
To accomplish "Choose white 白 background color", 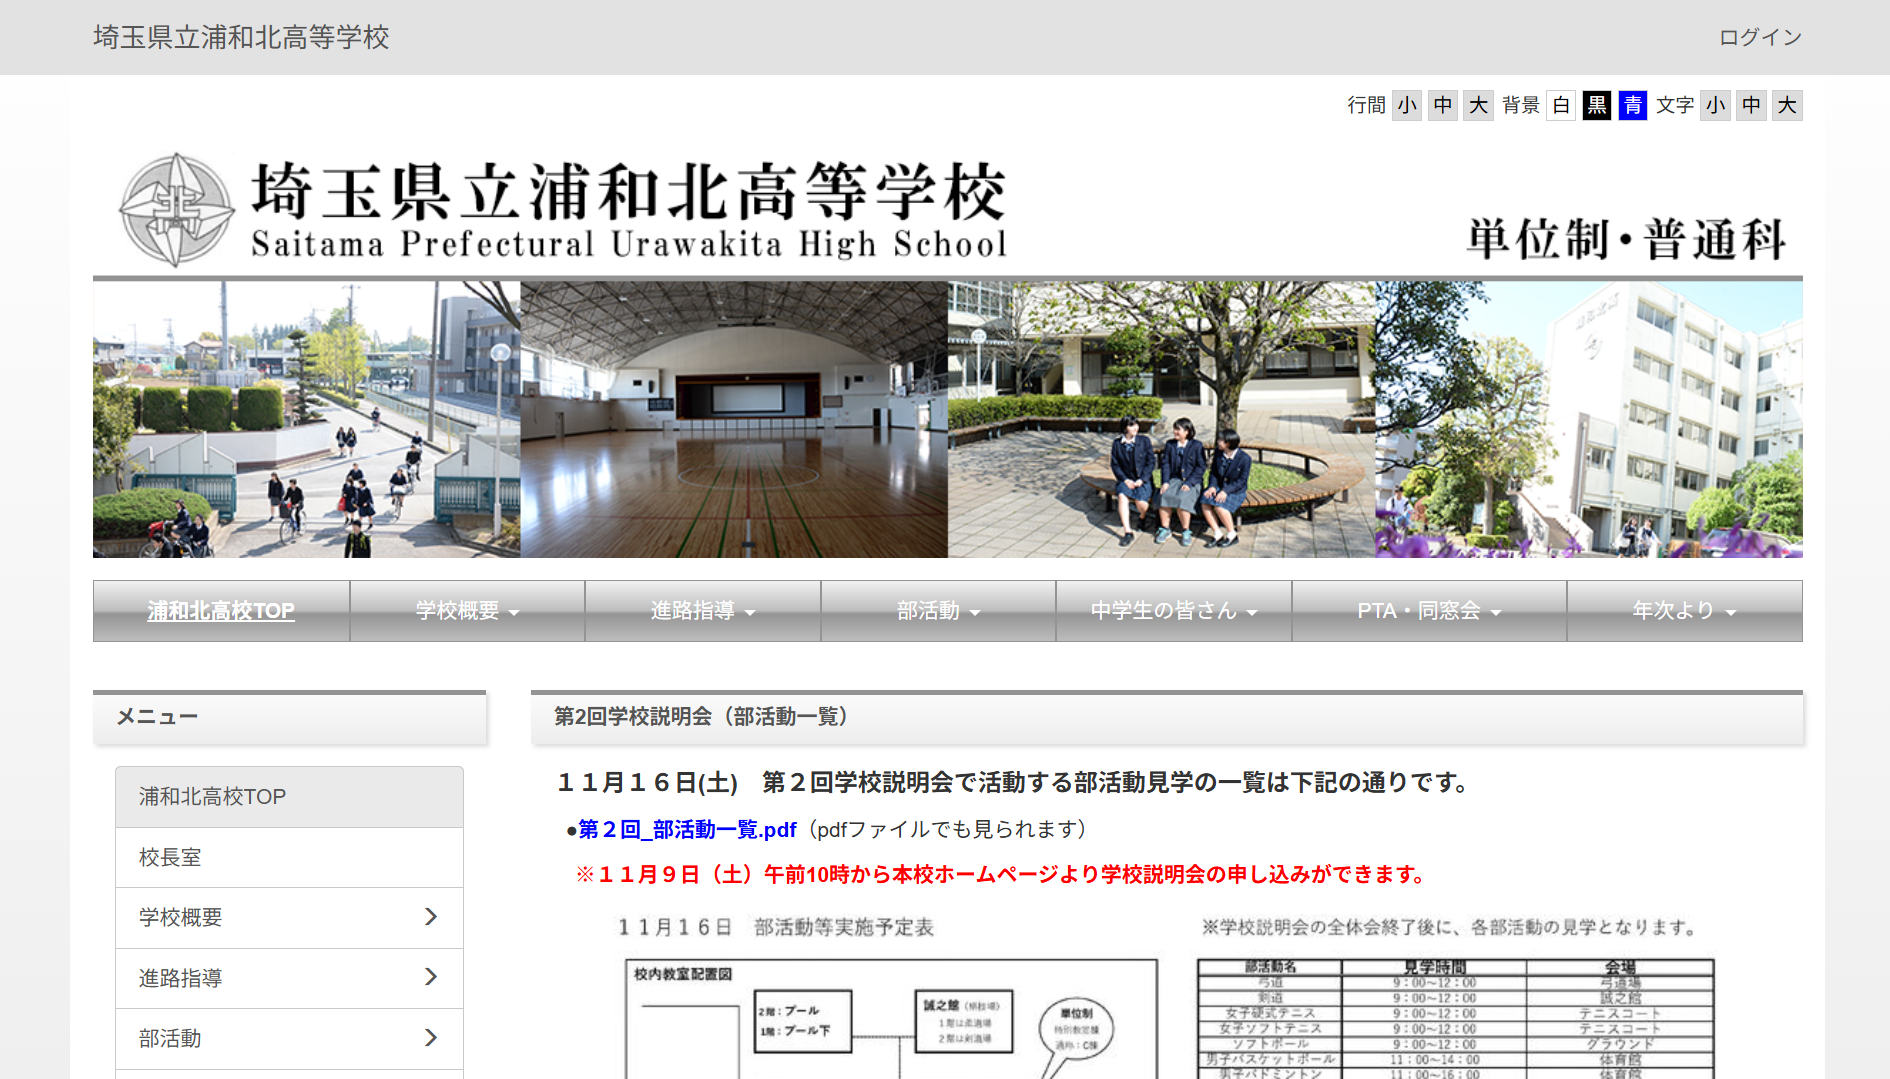I will (1561, 105).
